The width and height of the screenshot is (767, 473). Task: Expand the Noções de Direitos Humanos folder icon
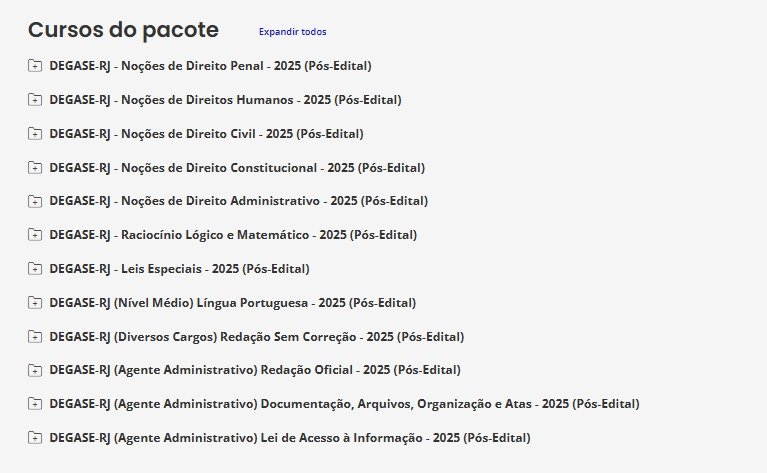tap(35, 100)
